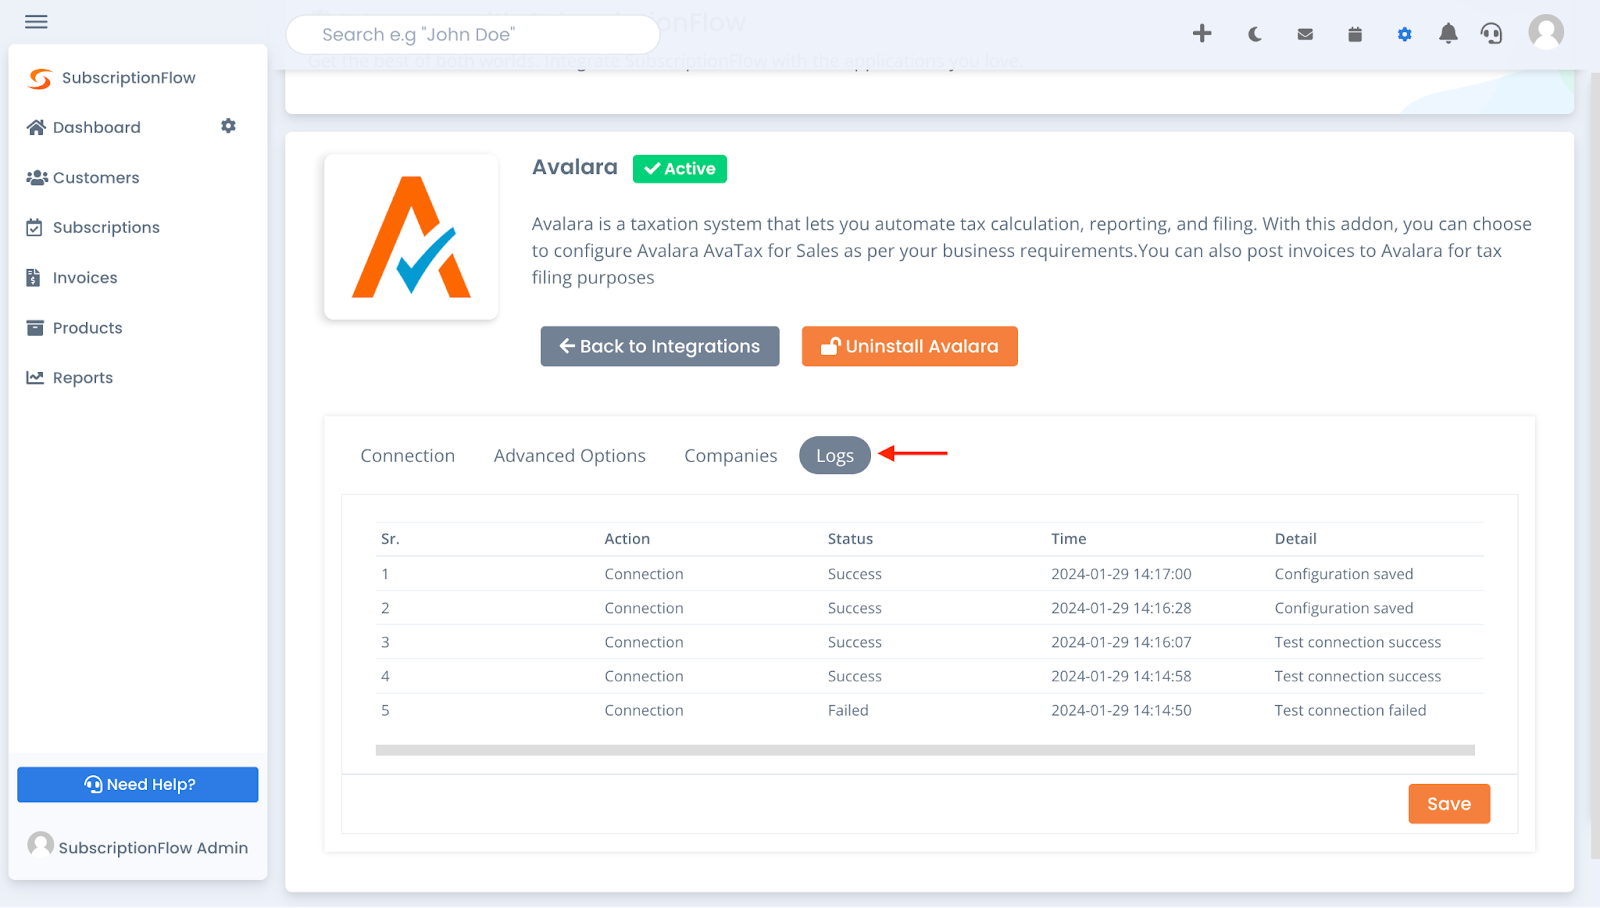Screen dimensions: 1600x908
Task: Open Products in sidebar
Action: point(74,327)
